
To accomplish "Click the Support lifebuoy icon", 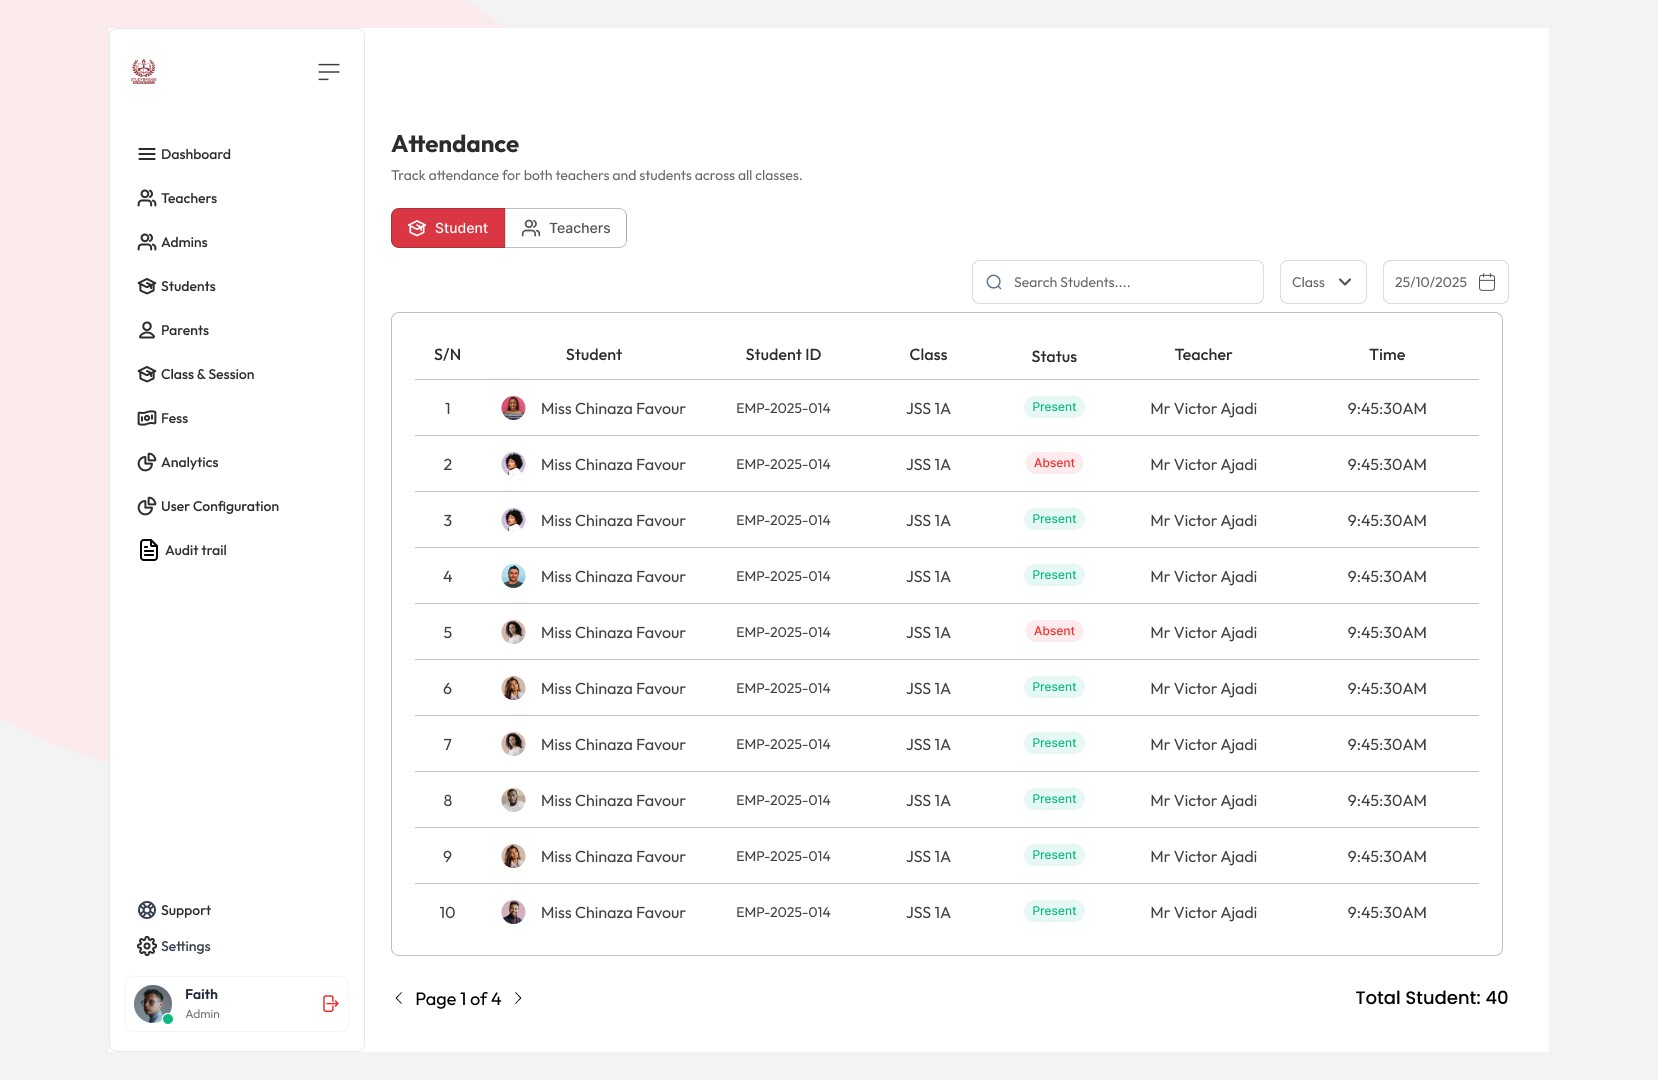I will pos(147,910).
